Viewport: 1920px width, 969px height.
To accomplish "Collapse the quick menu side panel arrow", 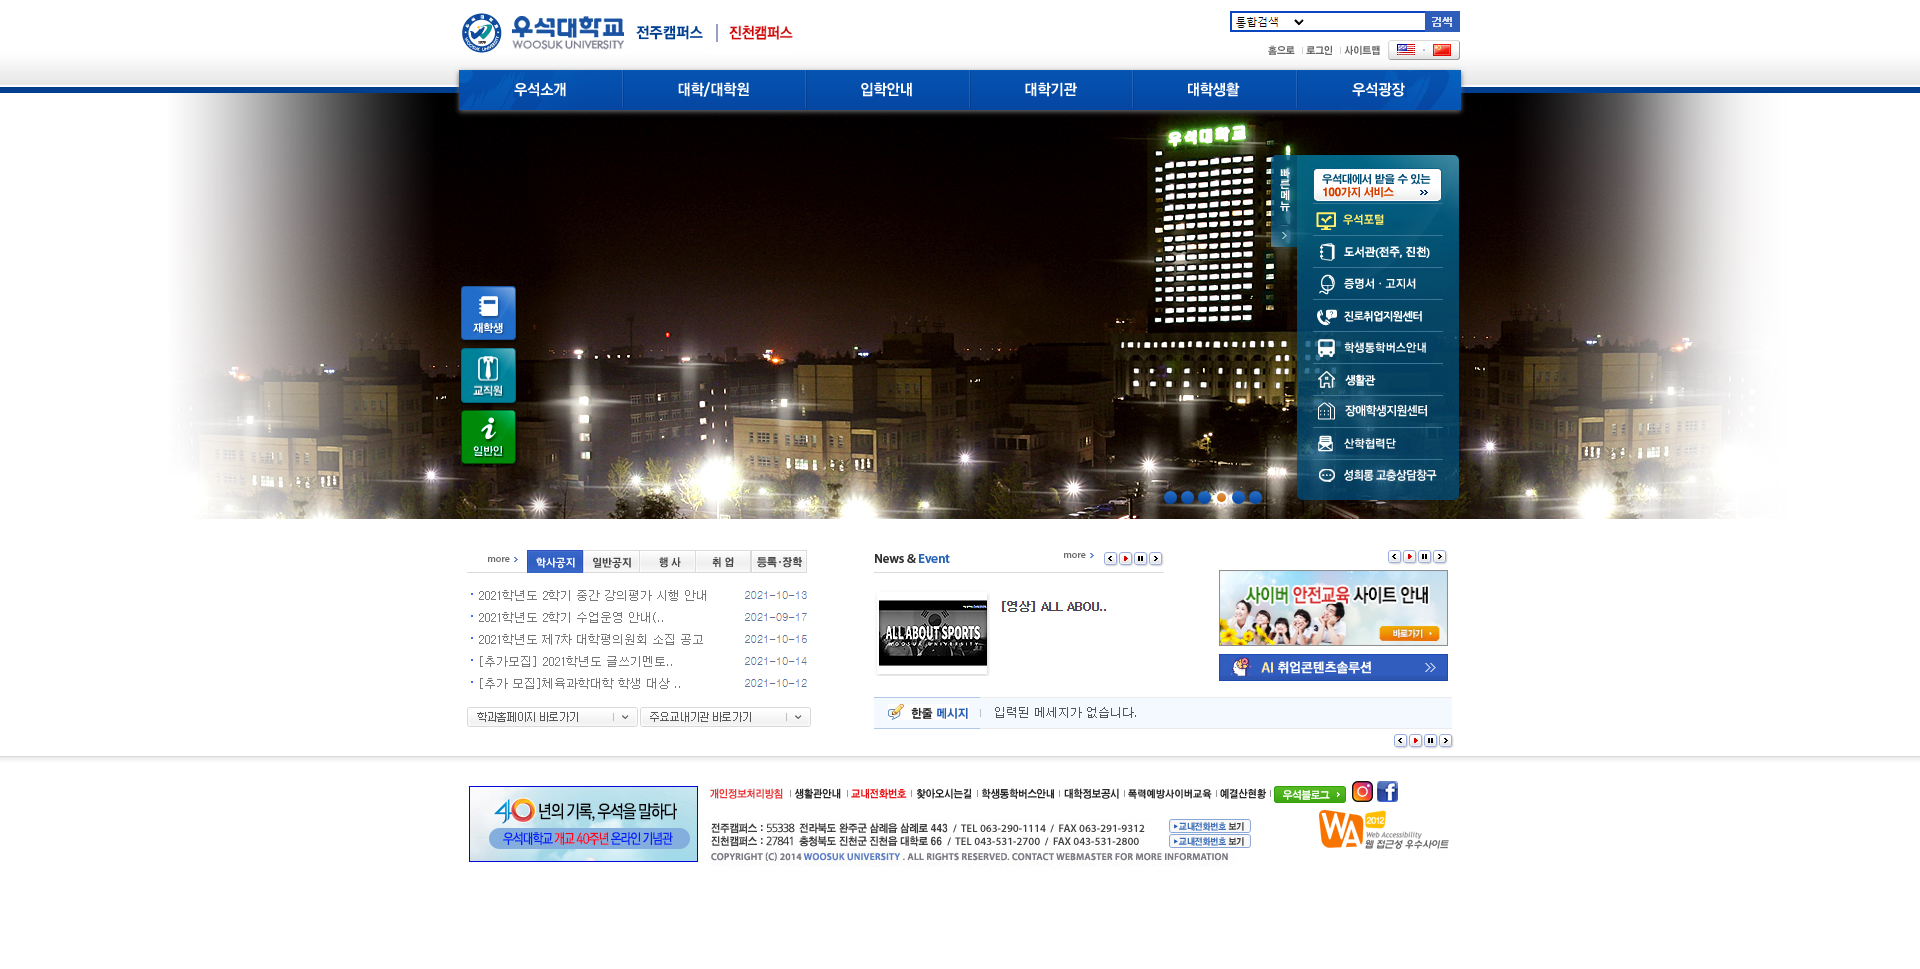I will [1284, 236].
